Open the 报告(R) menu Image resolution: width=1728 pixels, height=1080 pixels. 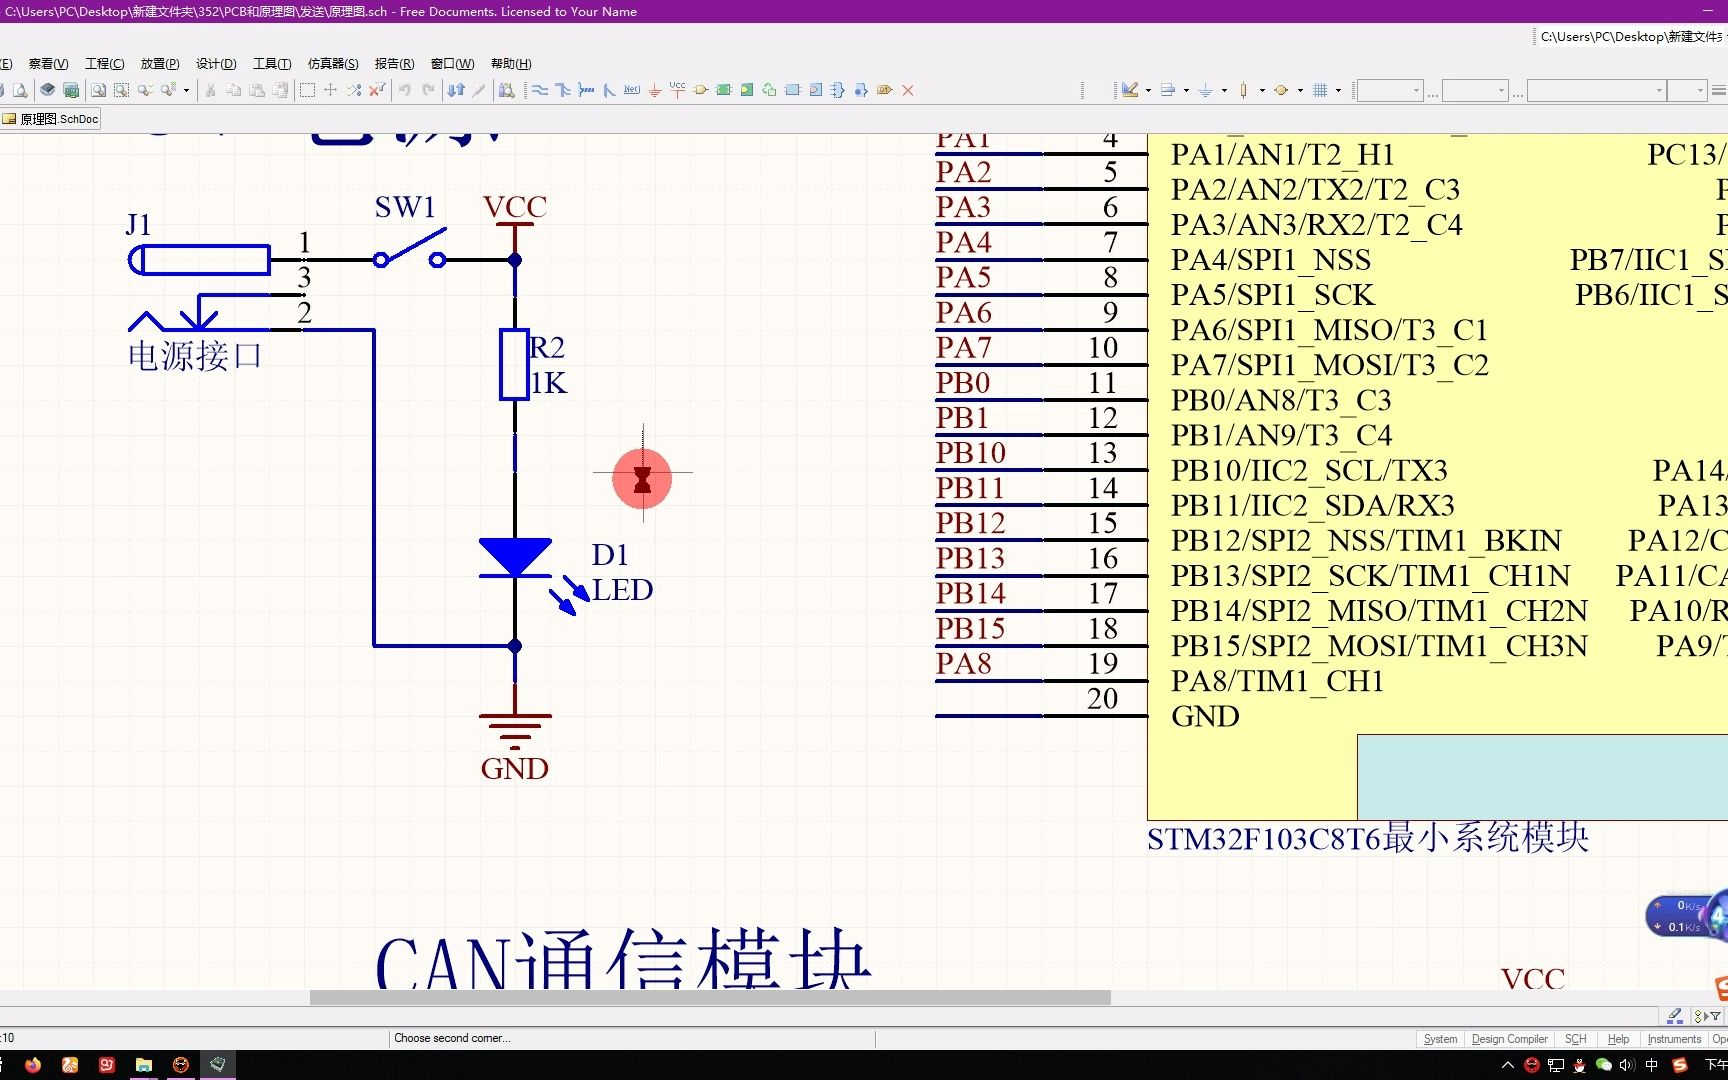394,63
